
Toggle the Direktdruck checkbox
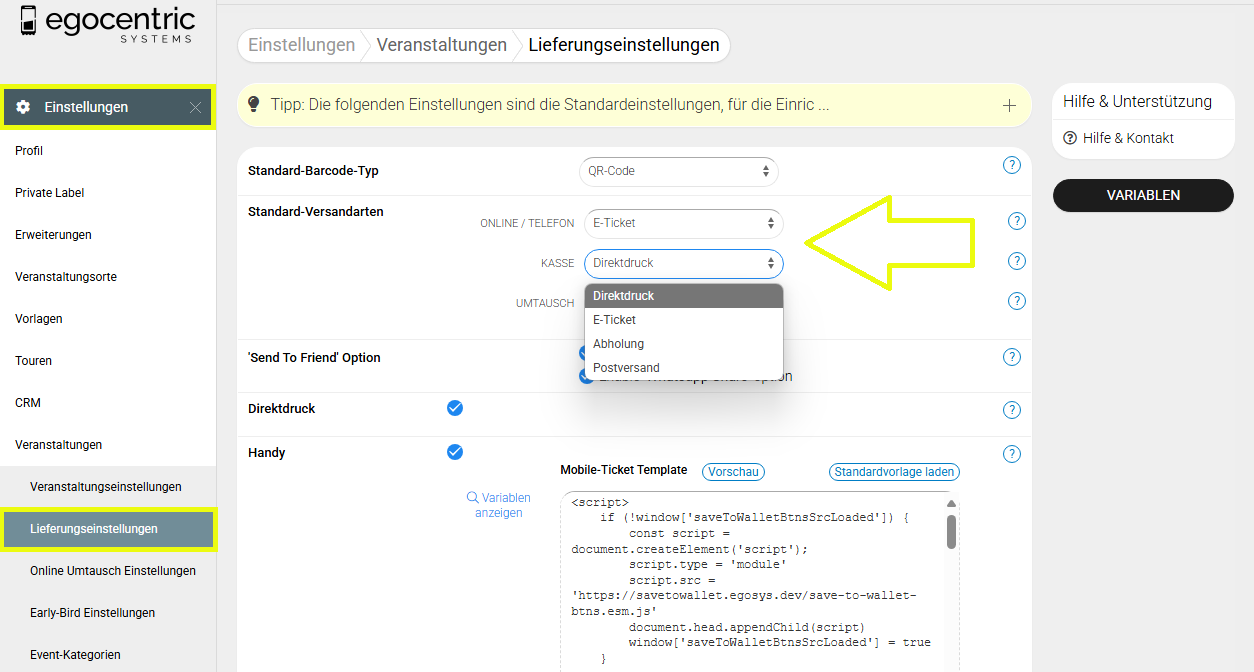[455, 408]
